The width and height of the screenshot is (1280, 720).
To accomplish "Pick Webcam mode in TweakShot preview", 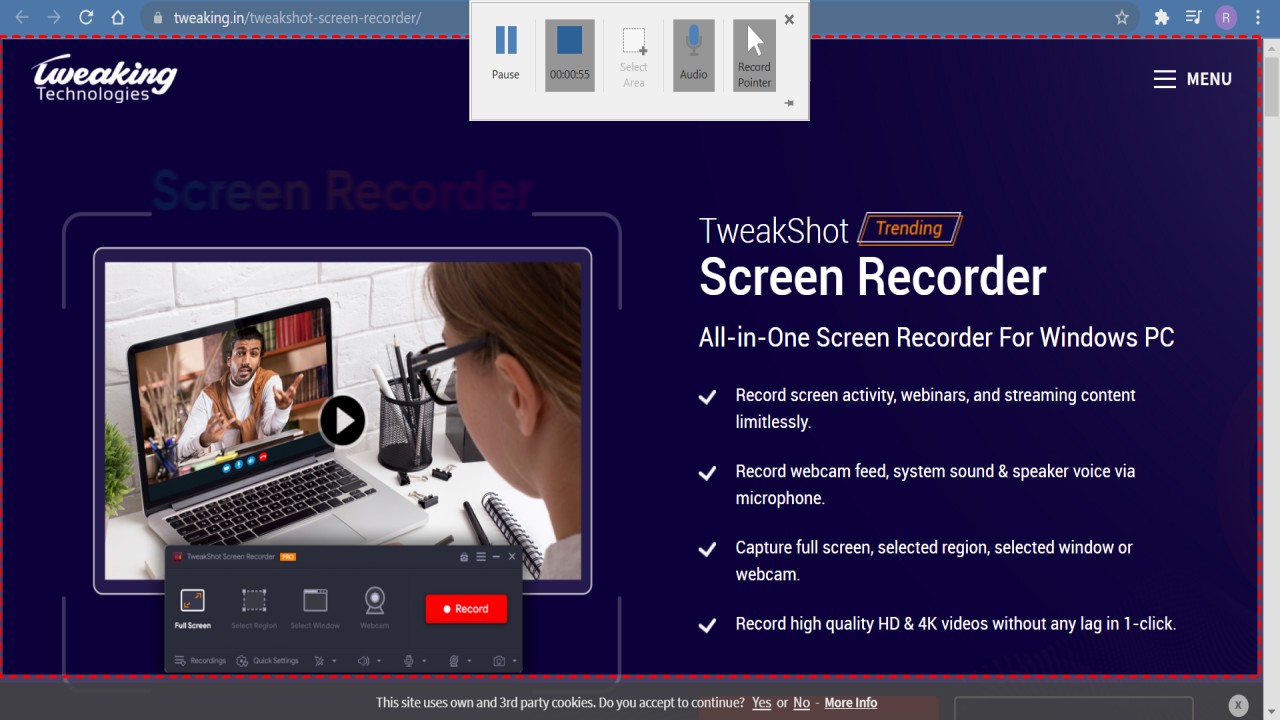I will (375, 609).
